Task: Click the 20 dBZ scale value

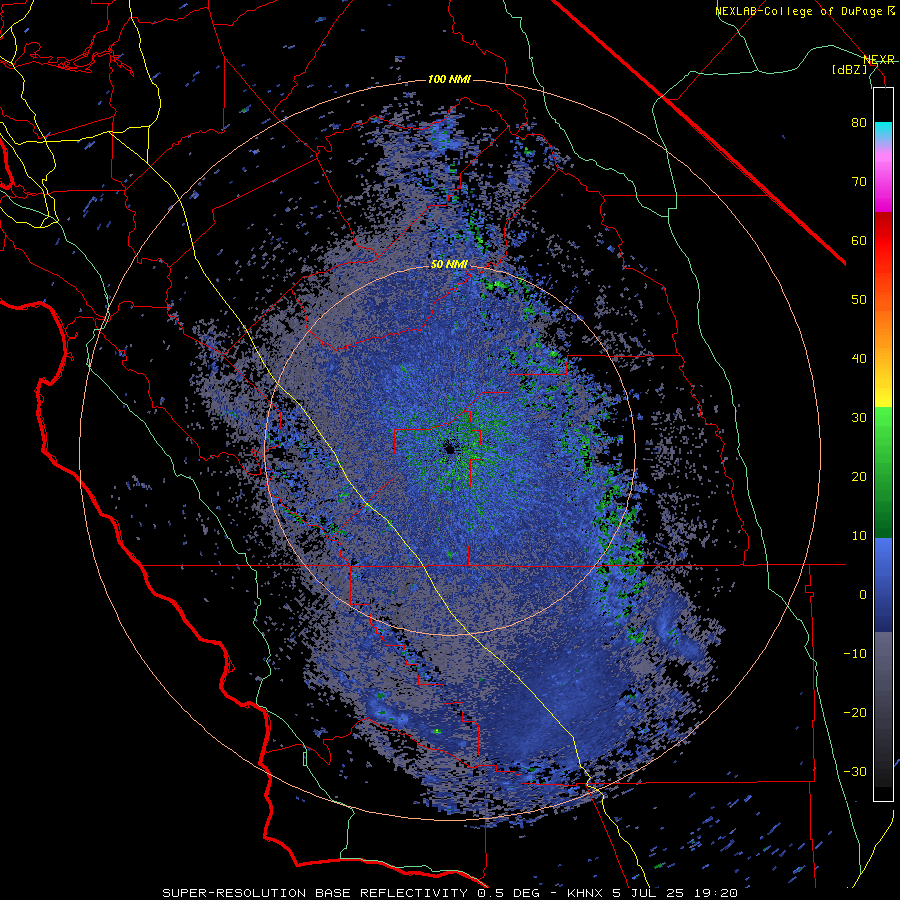Action: [x=859, y=477]
